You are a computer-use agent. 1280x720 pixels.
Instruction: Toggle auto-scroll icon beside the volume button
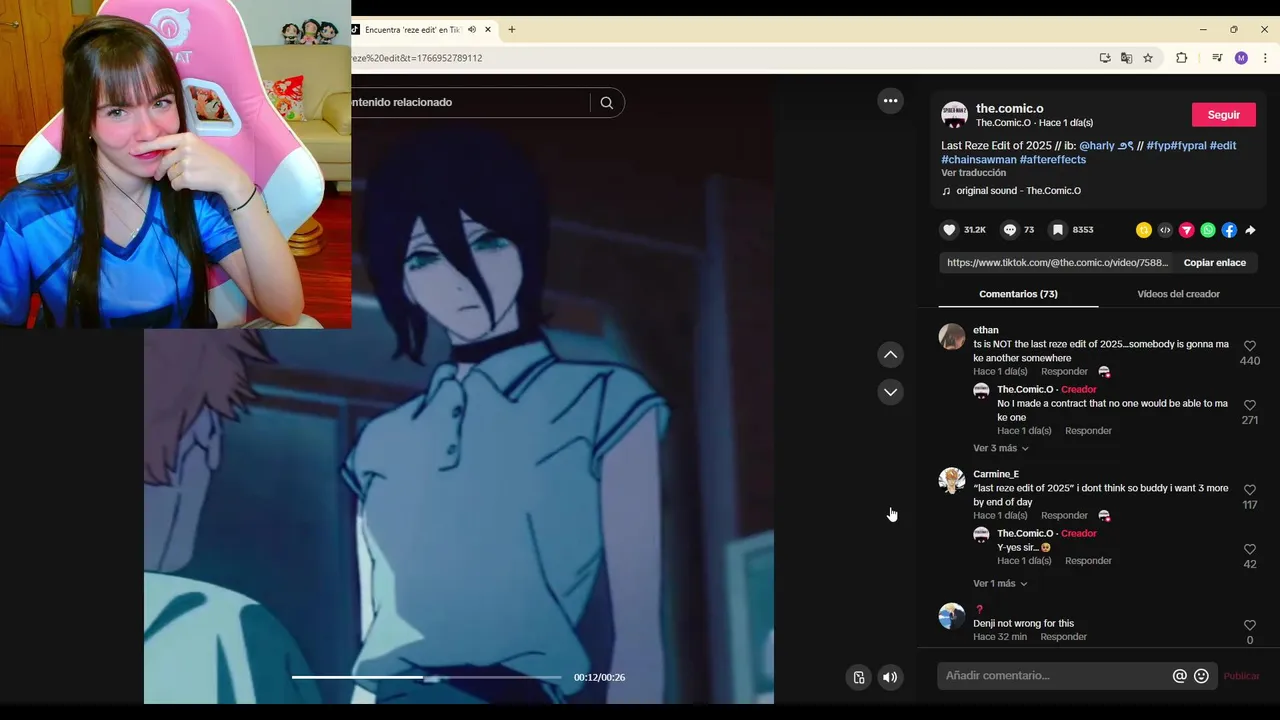pyautogui.click(x=858, y=677)
